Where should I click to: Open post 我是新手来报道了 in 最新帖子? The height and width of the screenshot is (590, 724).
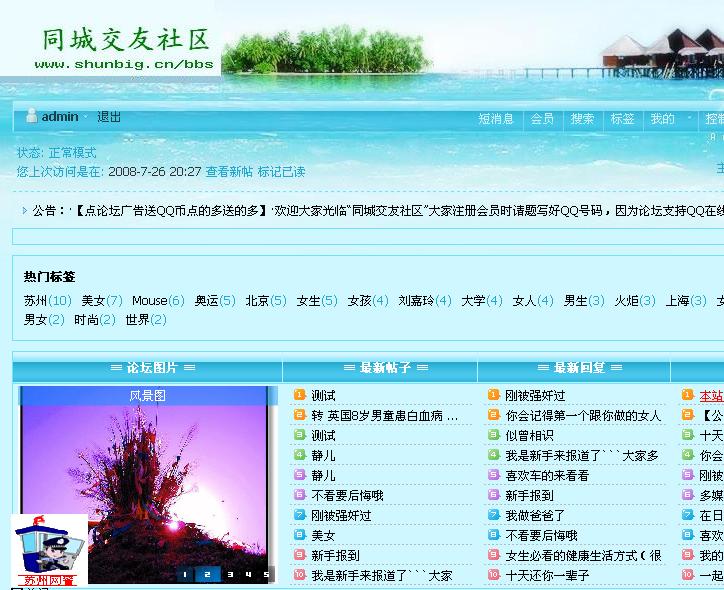click(382, 576)
